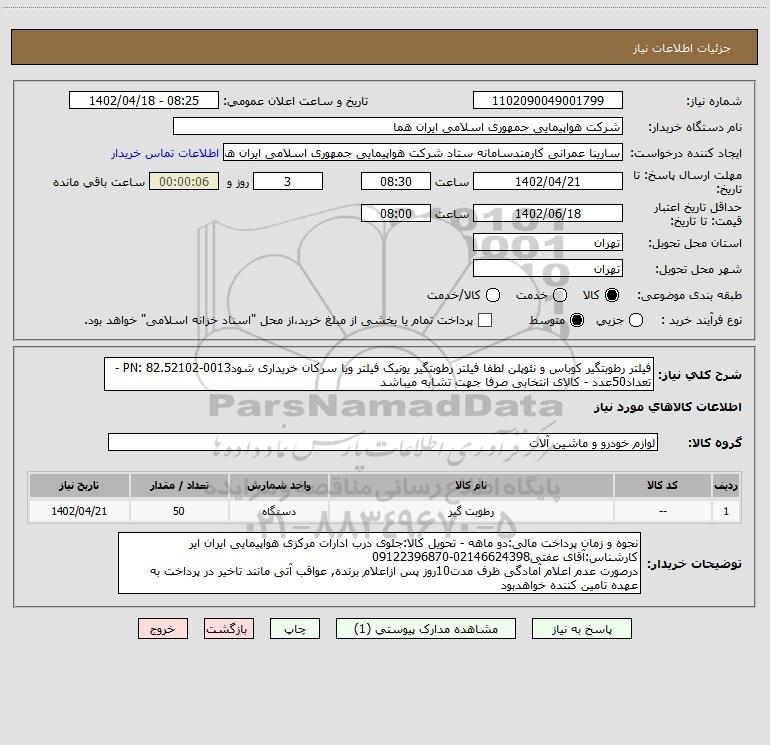Click the response deadline date 1402/04/21 field
Screen dimensions: 770x745
click(x=548, y=181)
